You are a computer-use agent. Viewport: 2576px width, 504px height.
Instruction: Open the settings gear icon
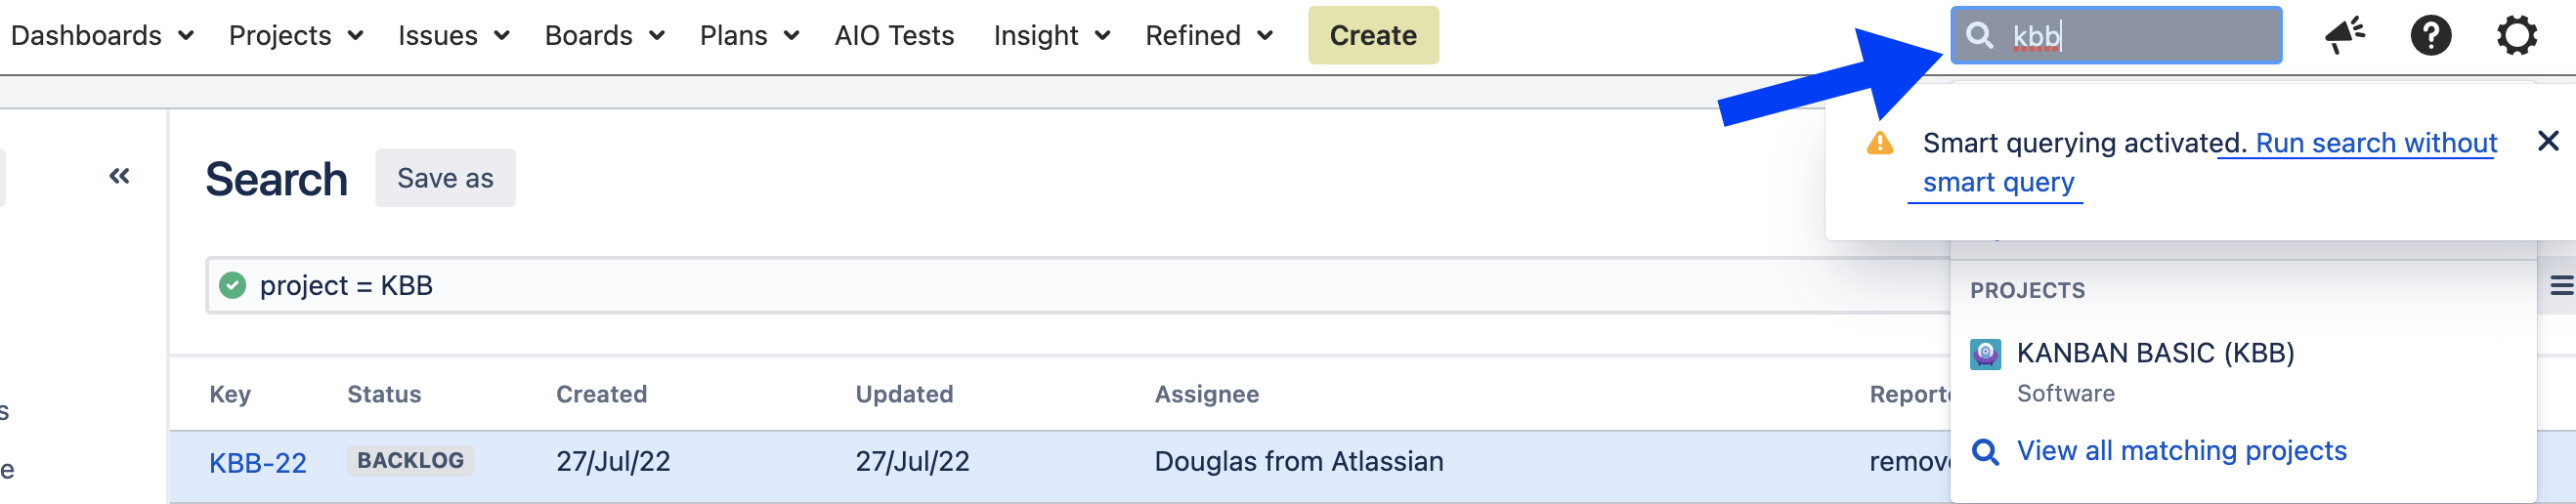tap(2516, 36)
